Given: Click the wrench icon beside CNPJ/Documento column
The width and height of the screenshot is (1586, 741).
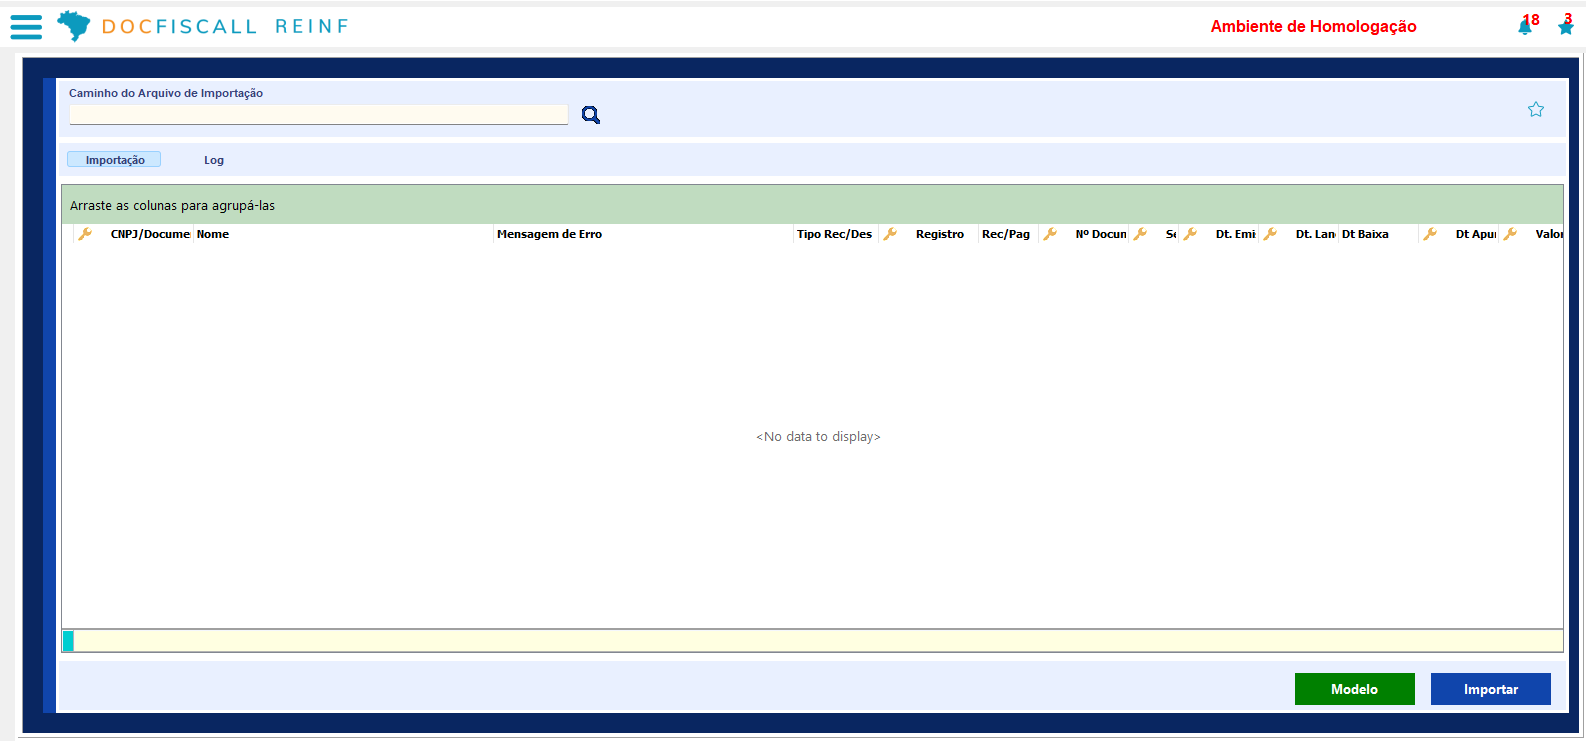Looking at the screenshot, I should pos(85,234).
